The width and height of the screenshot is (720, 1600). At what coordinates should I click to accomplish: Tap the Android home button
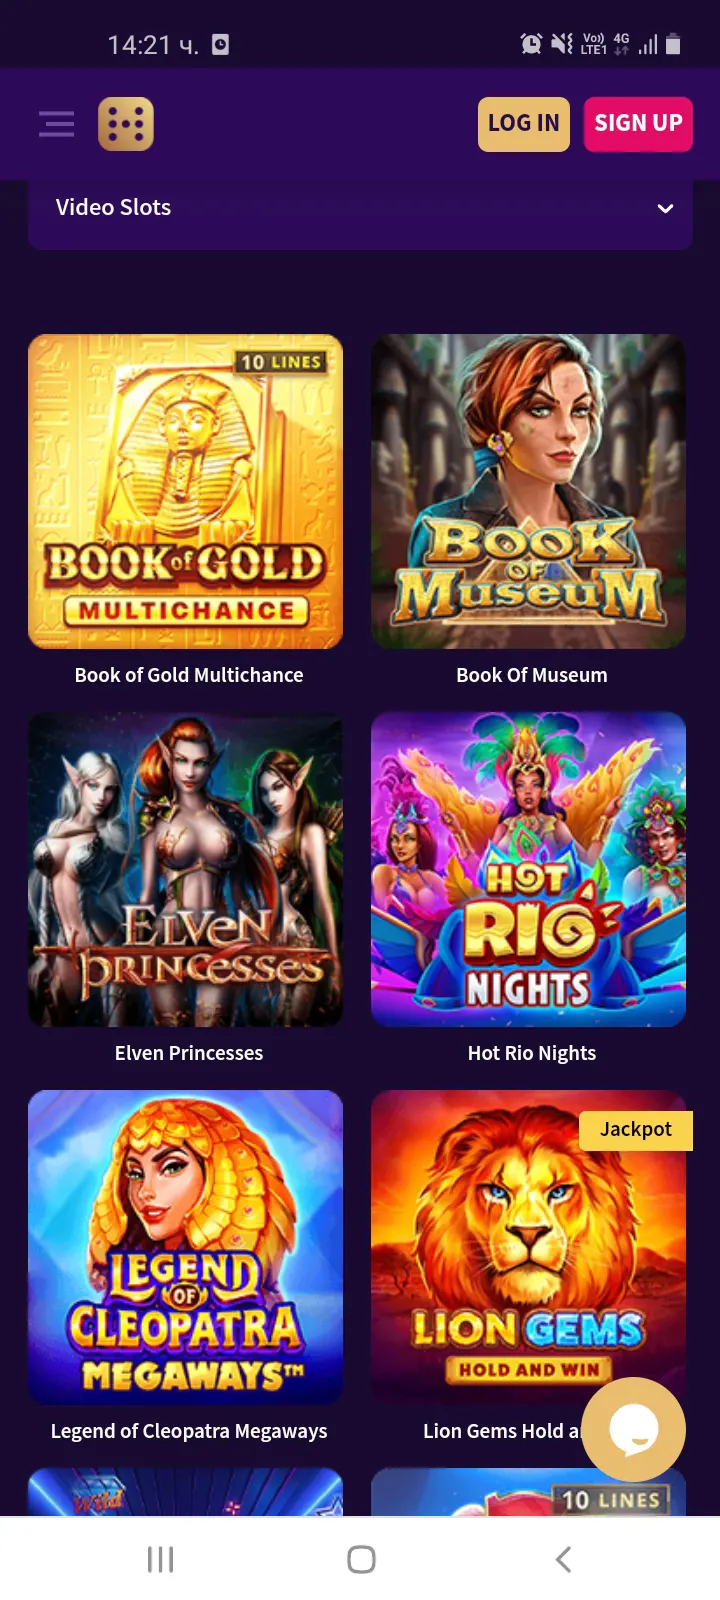point(361,1559)
